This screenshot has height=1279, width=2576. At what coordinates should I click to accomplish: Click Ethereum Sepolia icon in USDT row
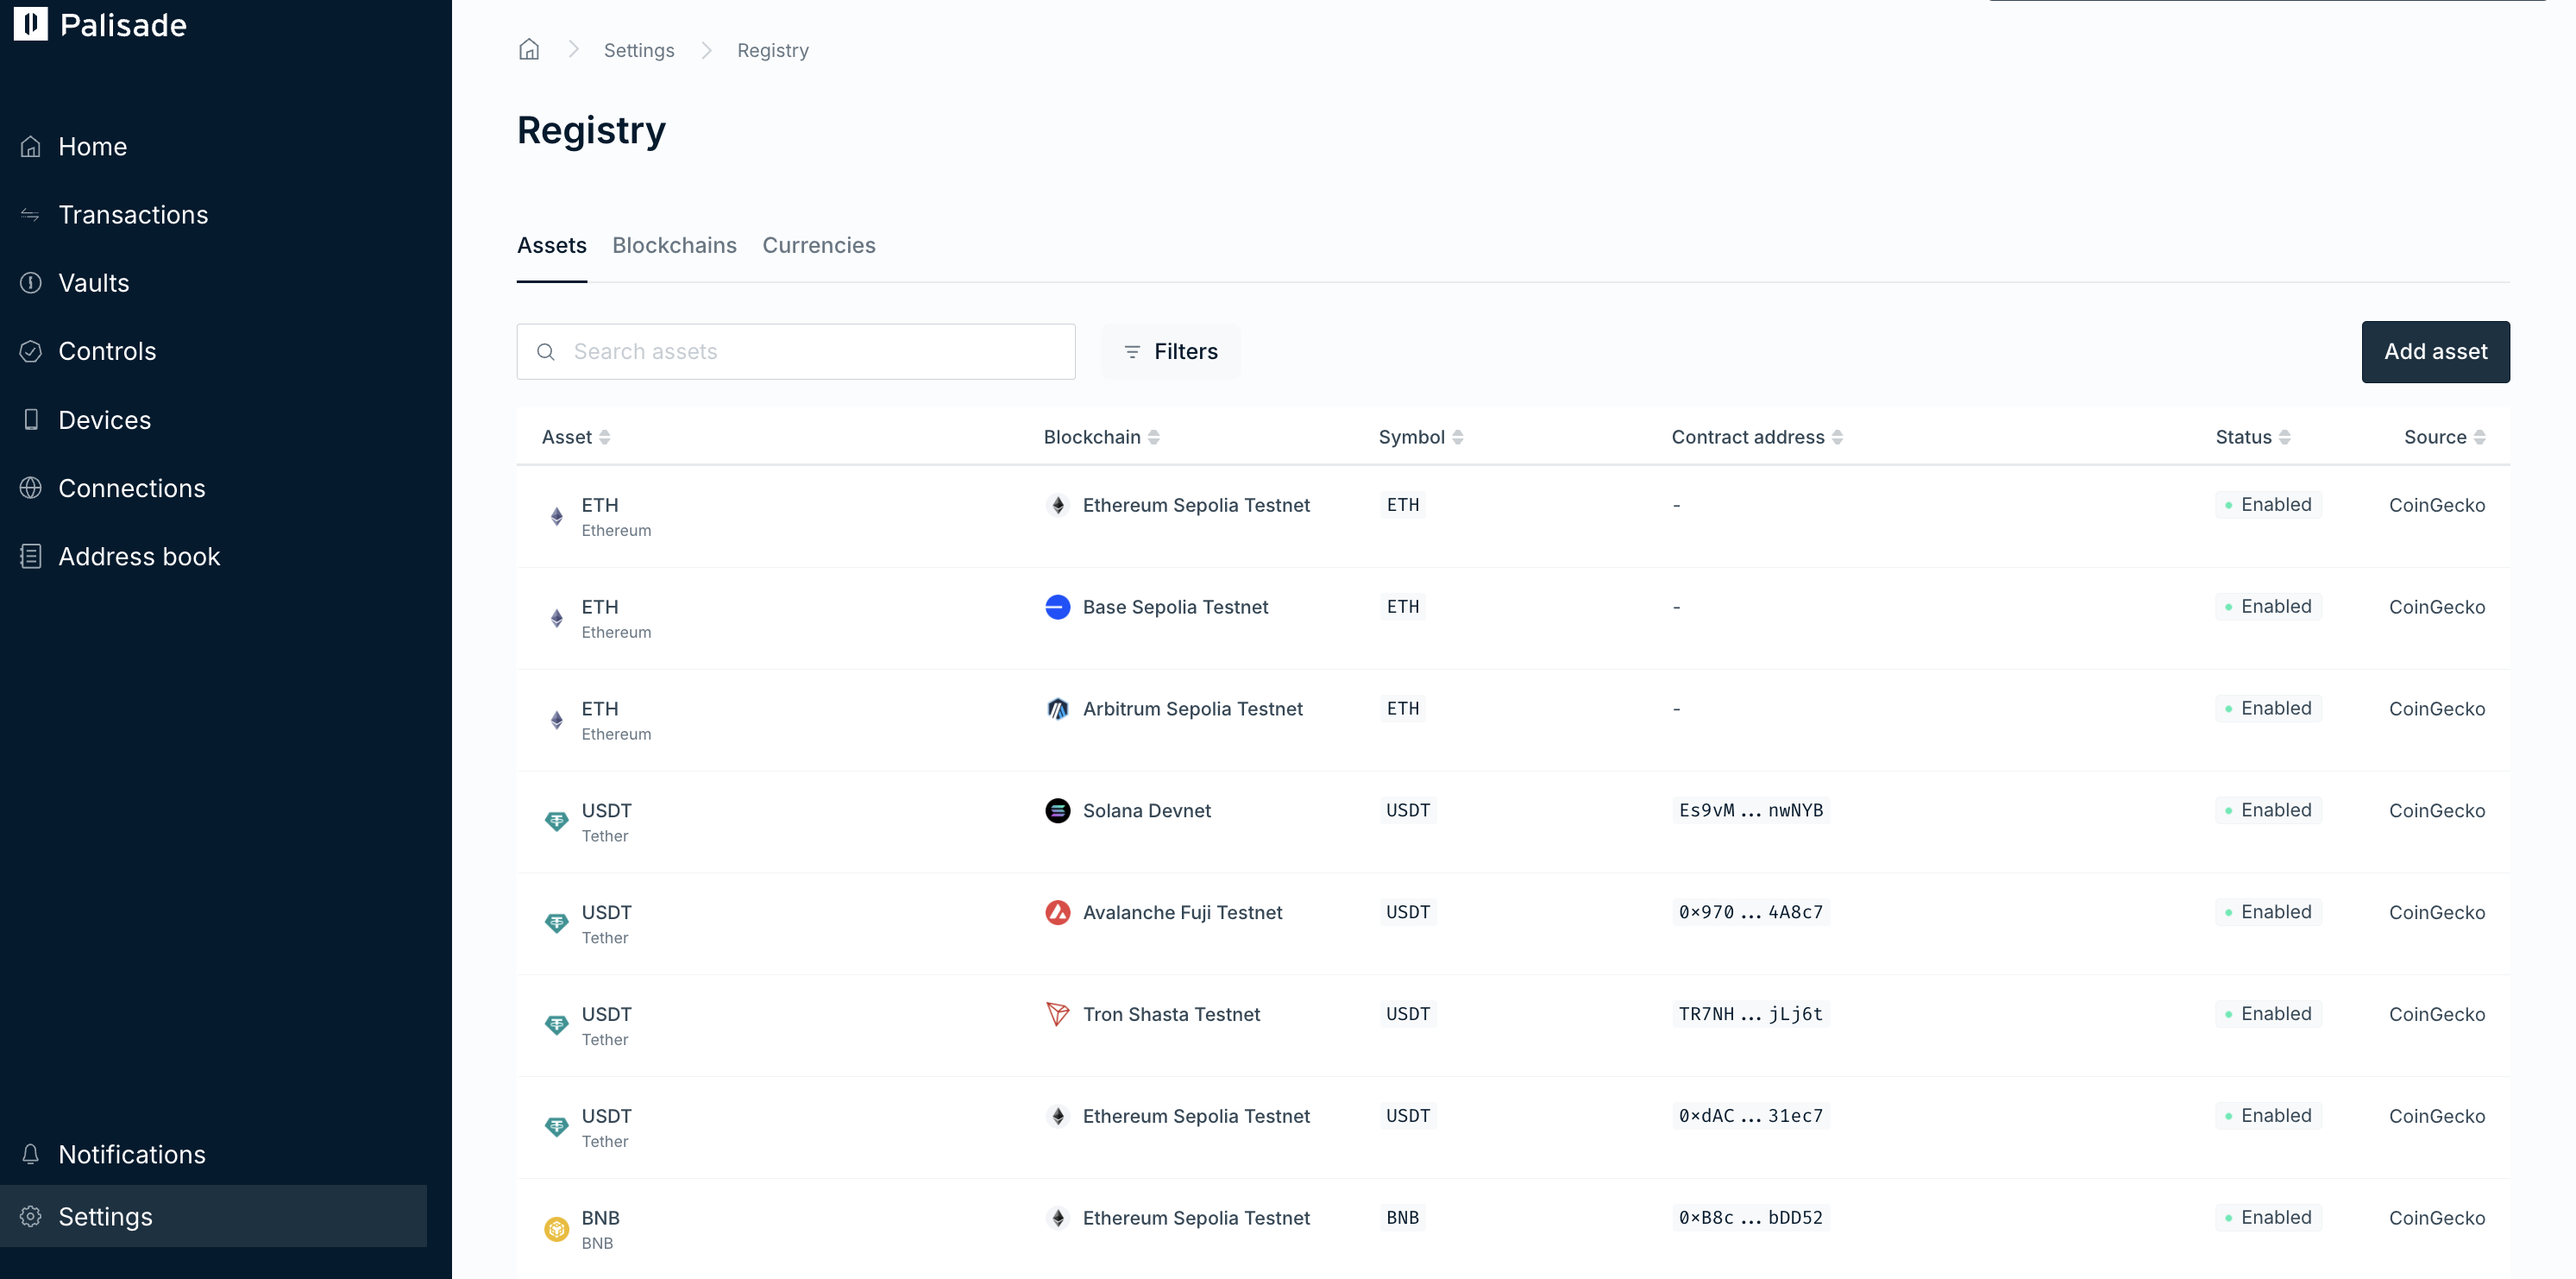[1058, 1116]
